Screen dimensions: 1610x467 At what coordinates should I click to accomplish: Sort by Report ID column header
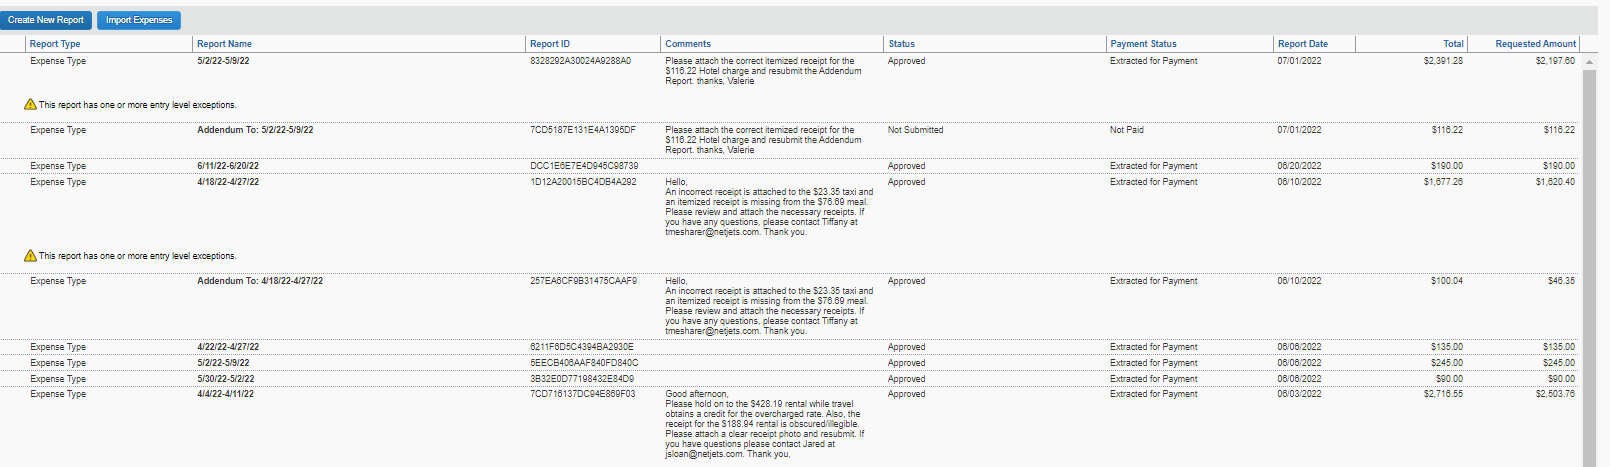550,44
